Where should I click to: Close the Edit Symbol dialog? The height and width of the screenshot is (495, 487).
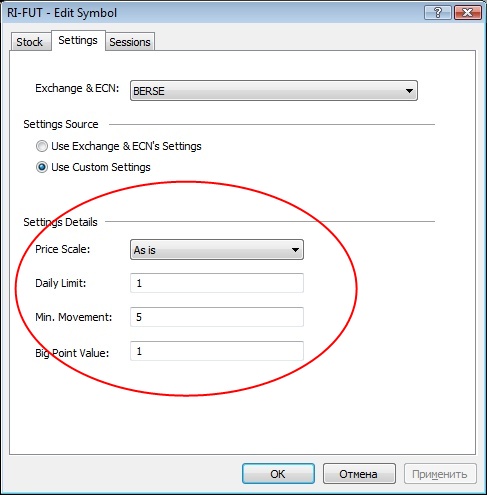click(x=467, y=13)
